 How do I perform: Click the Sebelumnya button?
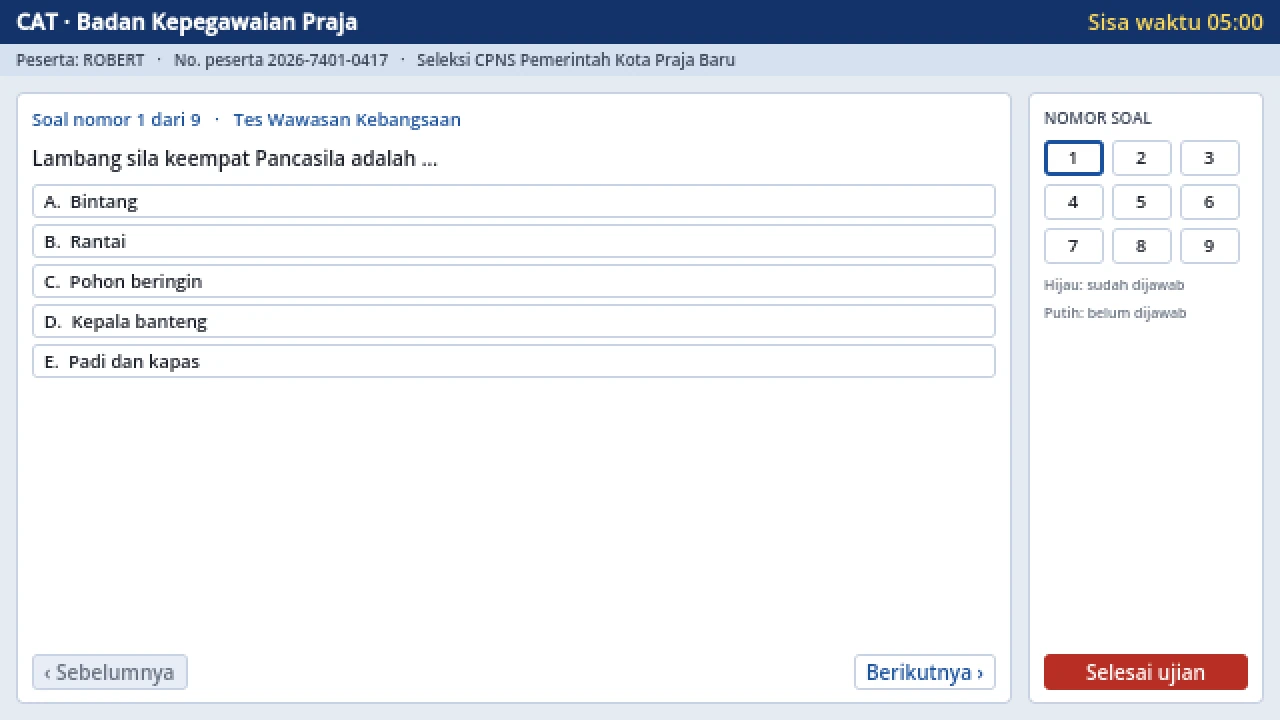[x=110, y=672]
